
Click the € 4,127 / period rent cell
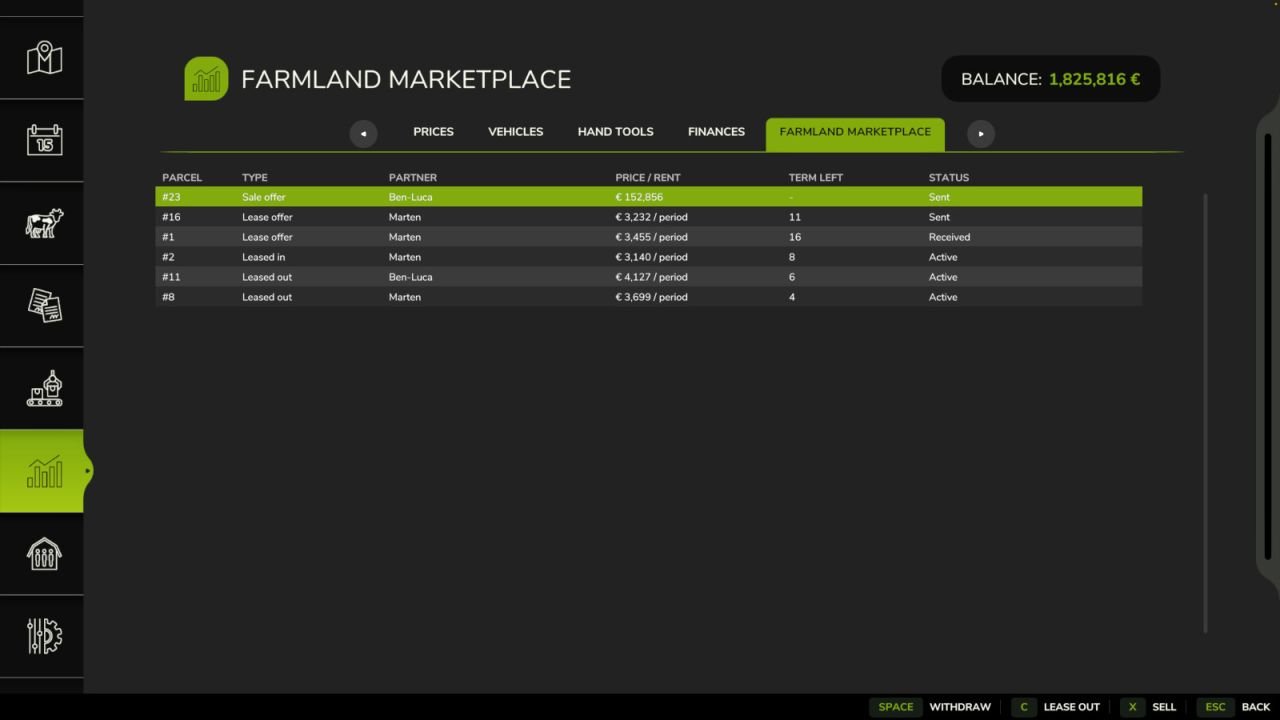[652, 277]
